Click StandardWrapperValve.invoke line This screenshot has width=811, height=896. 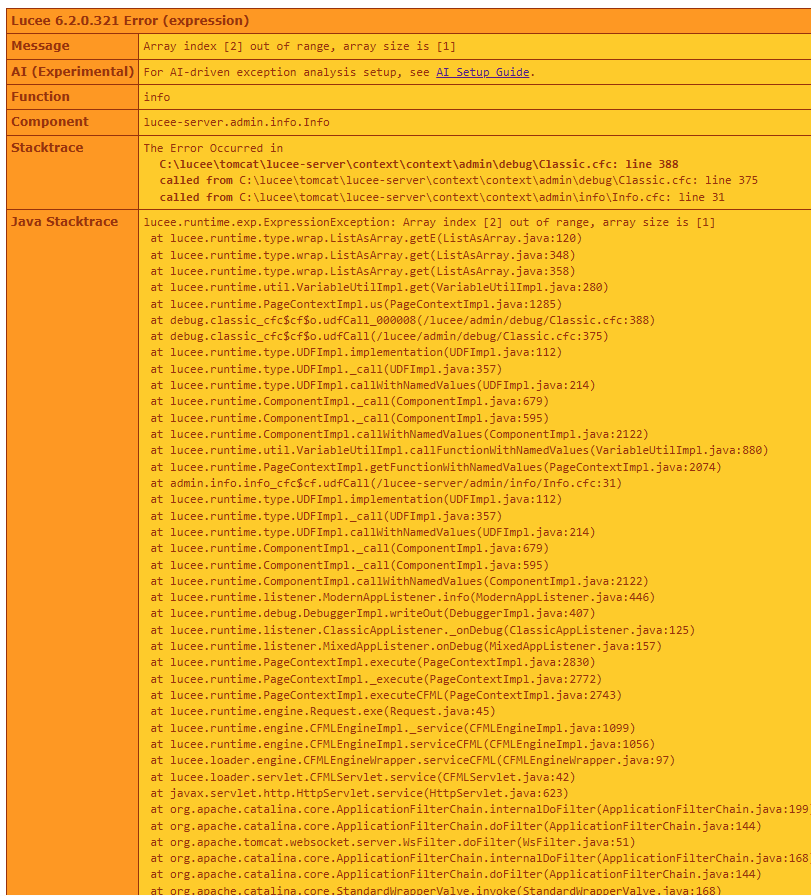436,890
